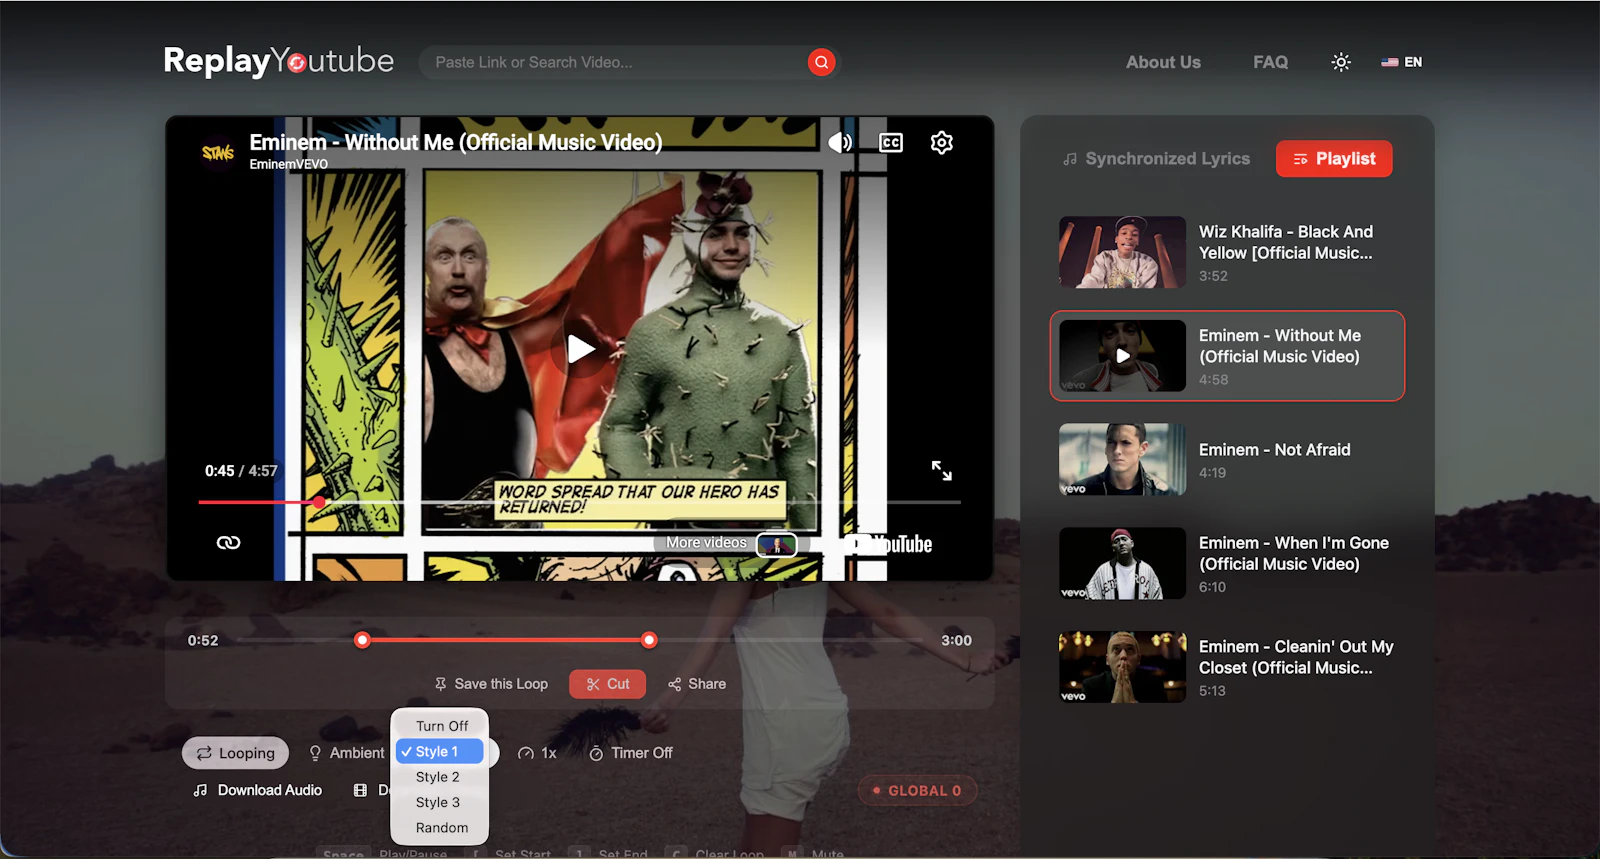
Task: Select Style 1 in ambient menu
Action: tap(440, 751)
